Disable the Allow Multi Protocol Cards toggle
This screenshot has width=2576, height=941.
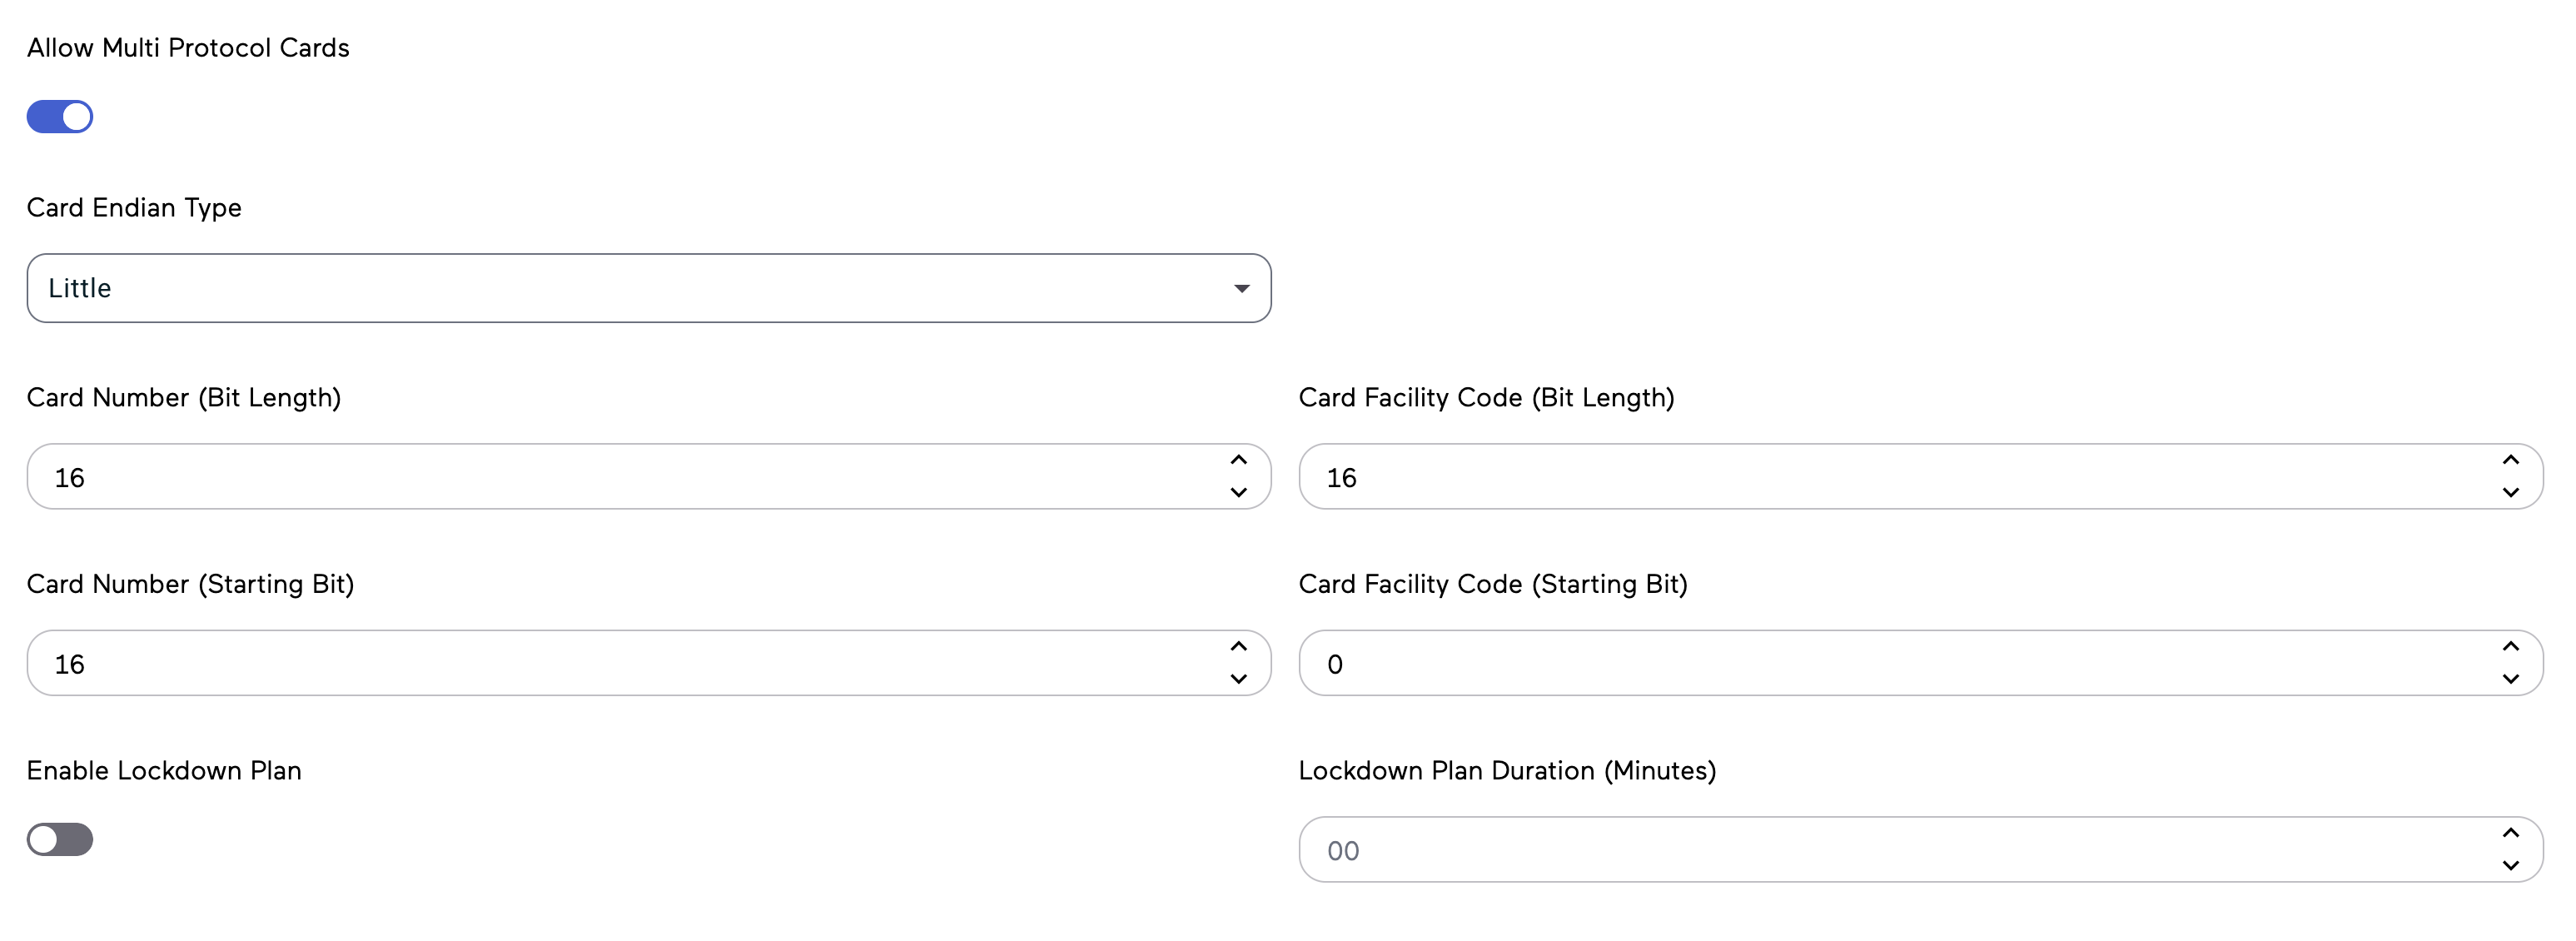(59, 116)
